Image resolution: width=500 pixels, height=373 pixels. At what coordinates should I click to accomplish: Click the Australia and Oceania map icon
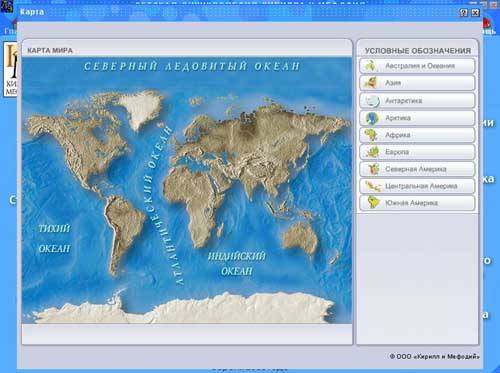click(x=370, y=66)
